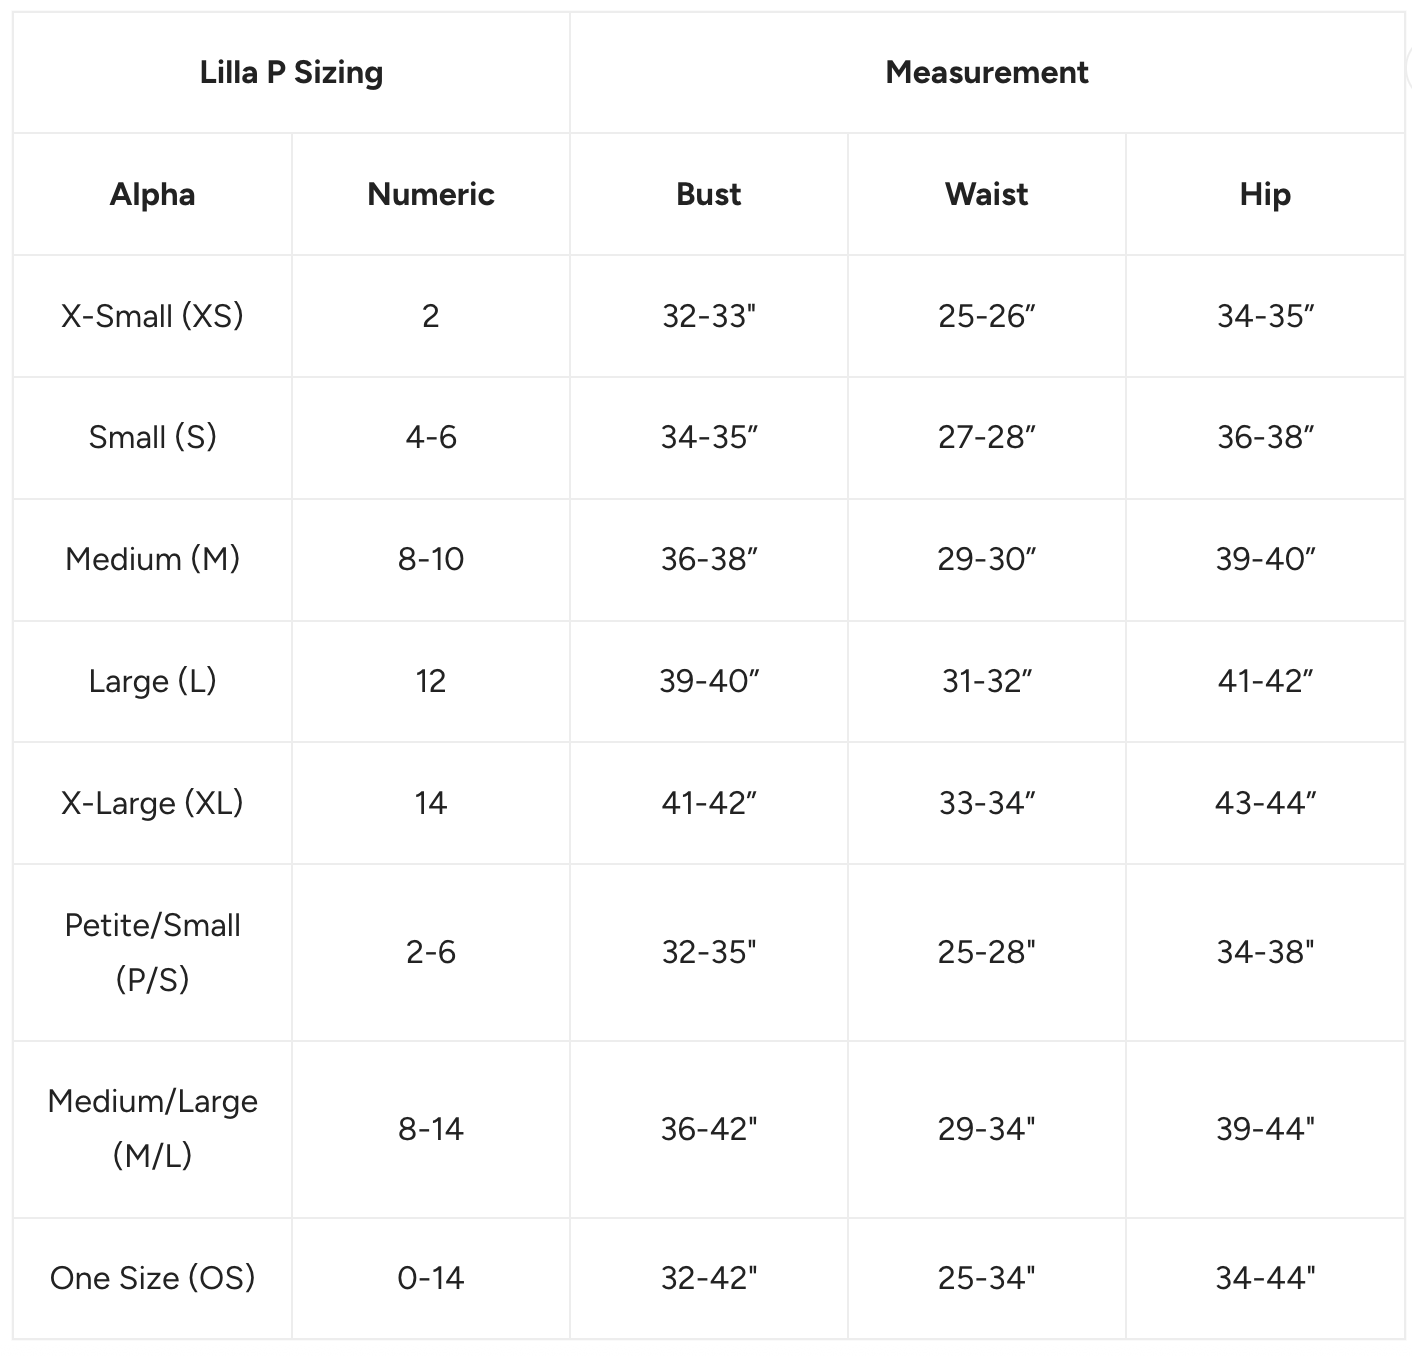Select the X-Small (XS) row label

pos(152,316)
